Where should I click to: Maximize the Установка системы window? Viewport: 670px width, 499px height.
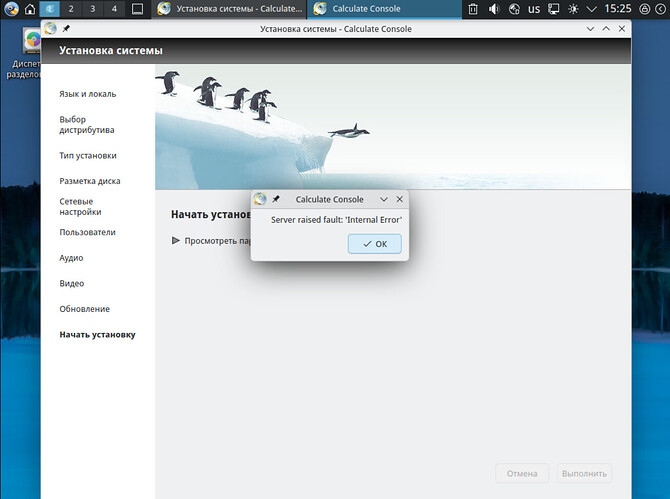click(606, 29)
